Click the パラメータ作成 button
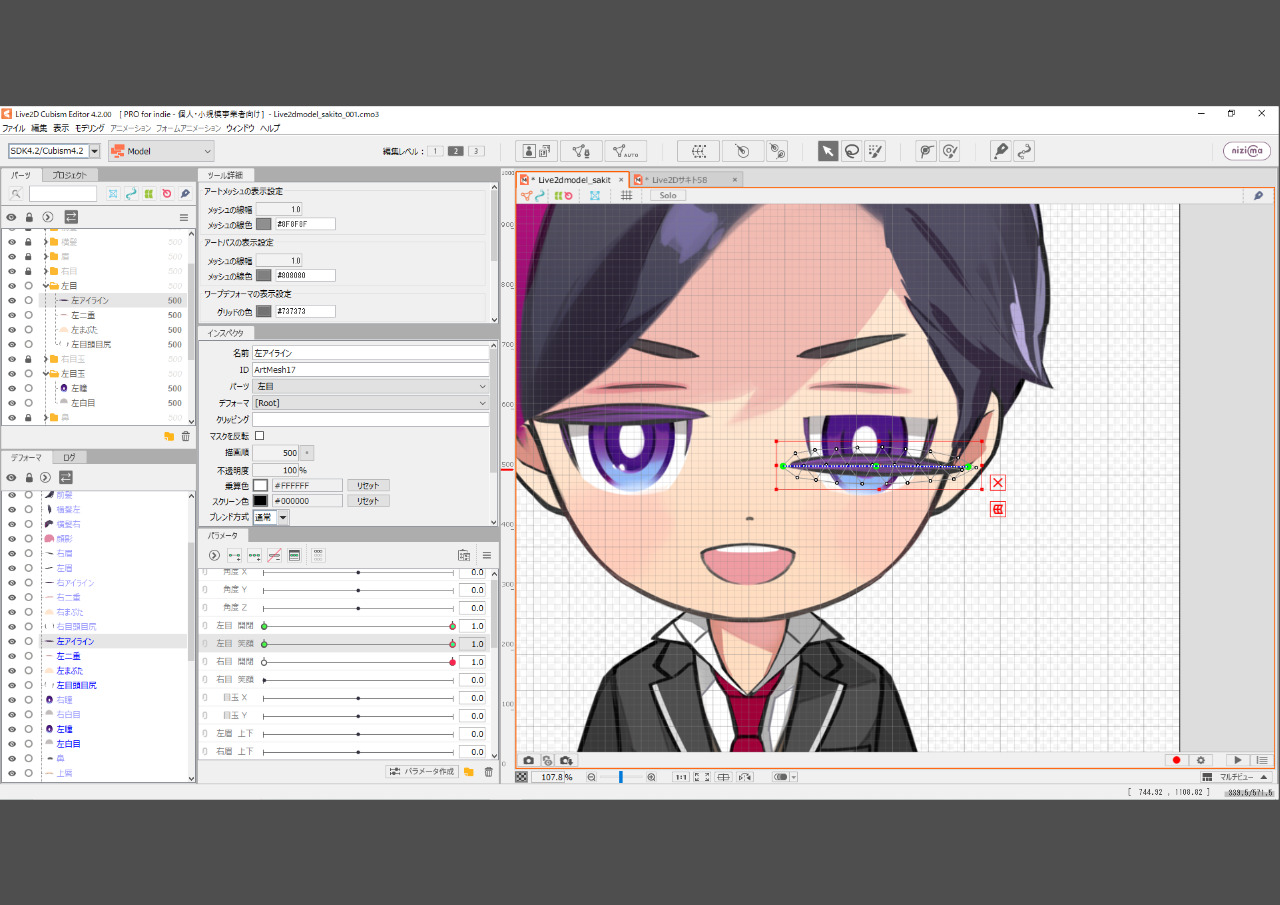The height and width of the screenshot is (905, 1280). pyautogui.click(x=422, y=771)
